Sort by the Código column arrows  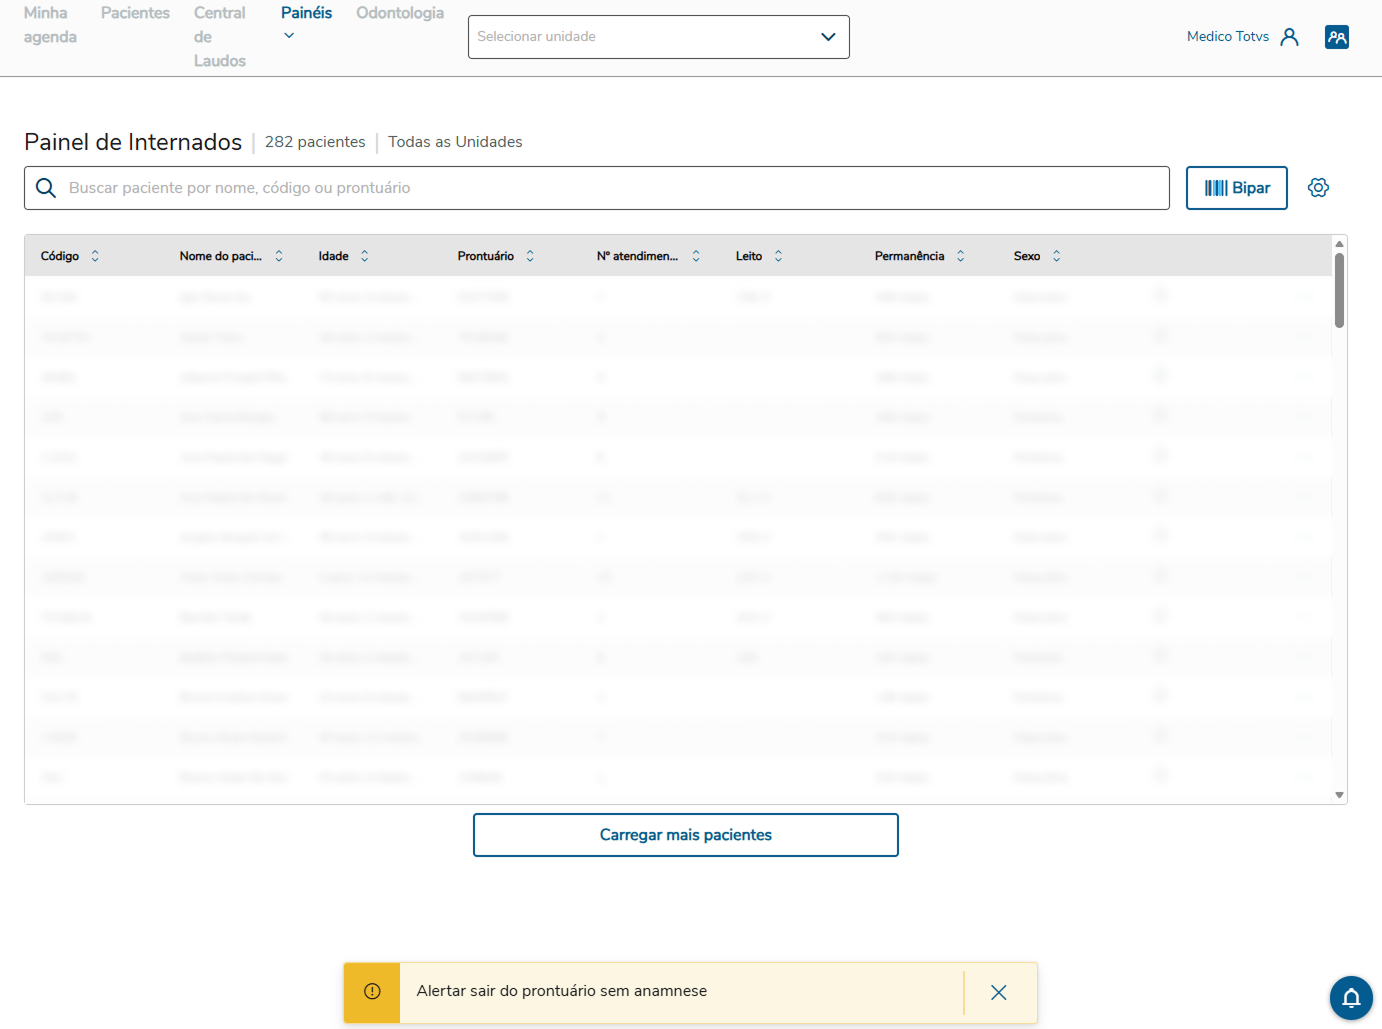[x=95, y=256]
